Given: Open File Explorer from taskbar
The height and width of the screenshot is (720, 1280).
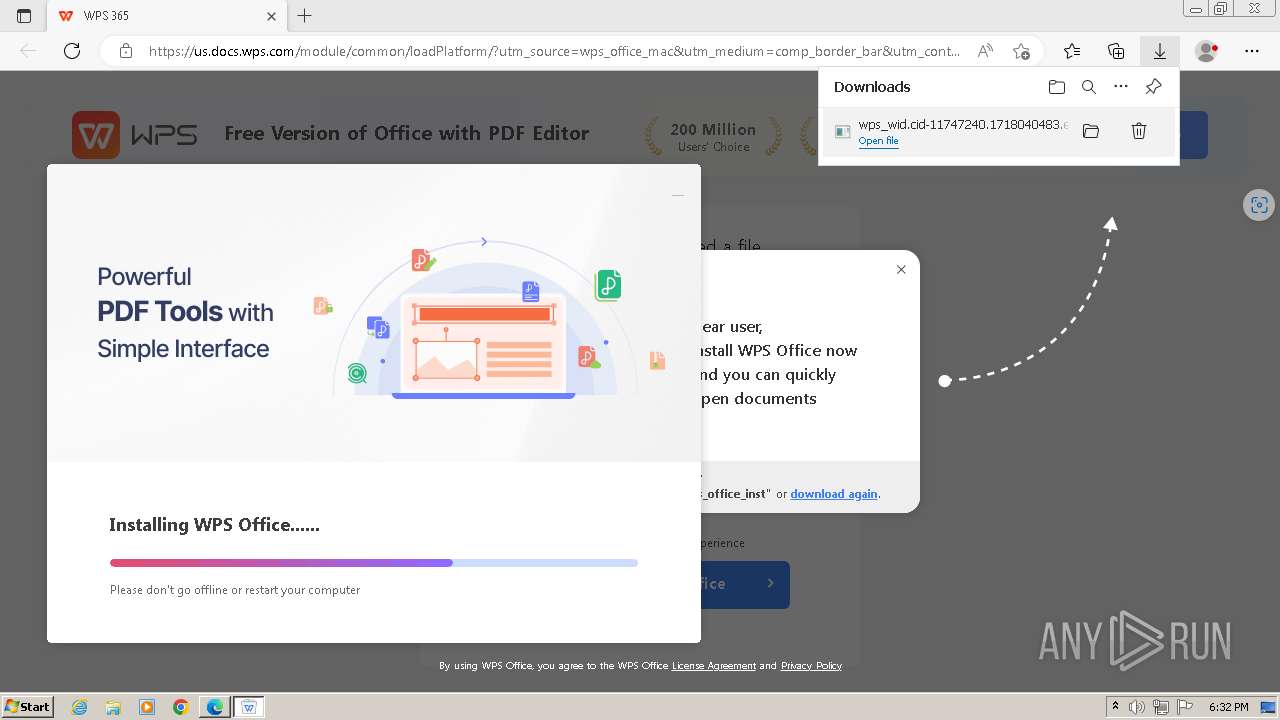Looking at the screenshot, I should (x=113, y=707).
